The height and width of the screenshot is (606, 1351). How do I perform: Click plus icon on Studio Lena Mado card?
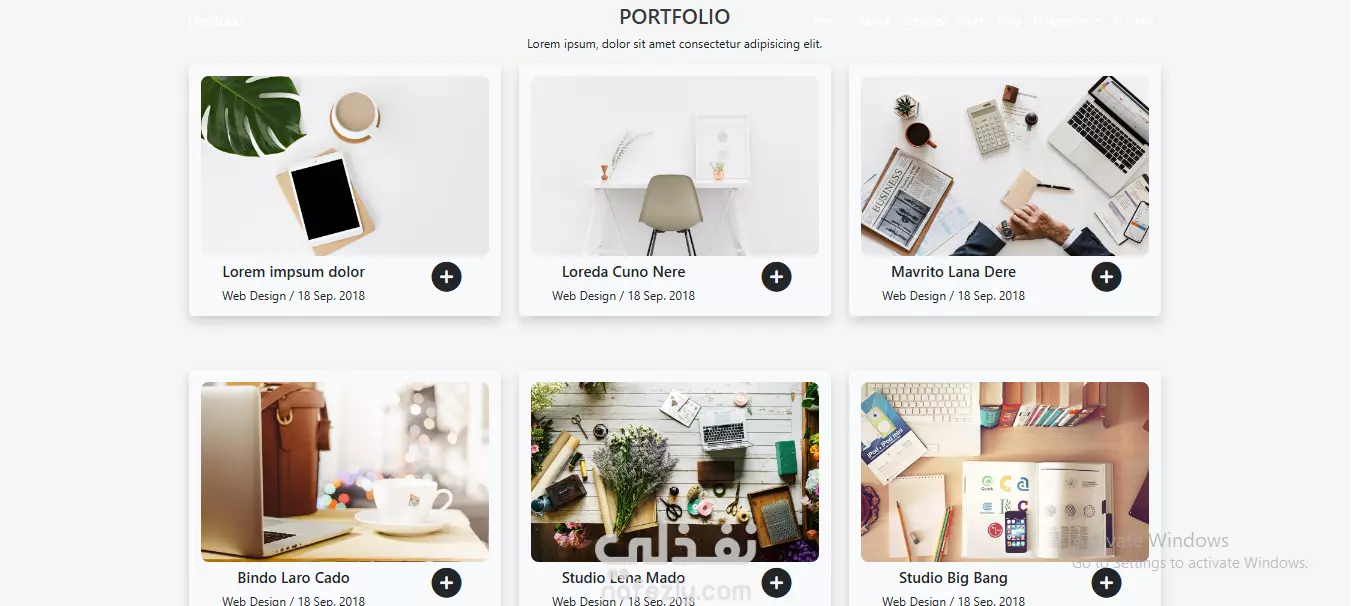pos(776,583)
